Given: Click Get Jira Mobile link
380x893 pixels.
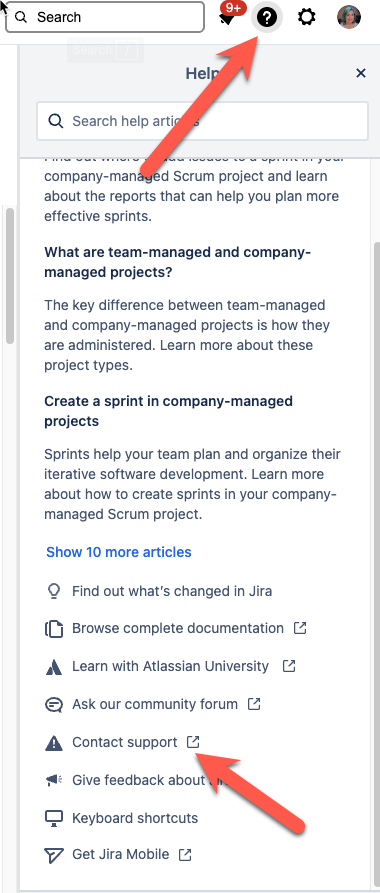Looking at the screenshot, I should [121, 854].
